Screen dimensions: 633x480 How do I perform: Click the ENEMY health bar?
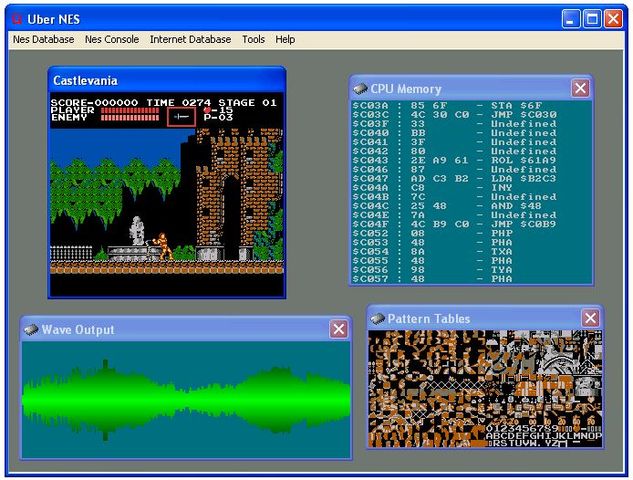click(x=130, y=117)
